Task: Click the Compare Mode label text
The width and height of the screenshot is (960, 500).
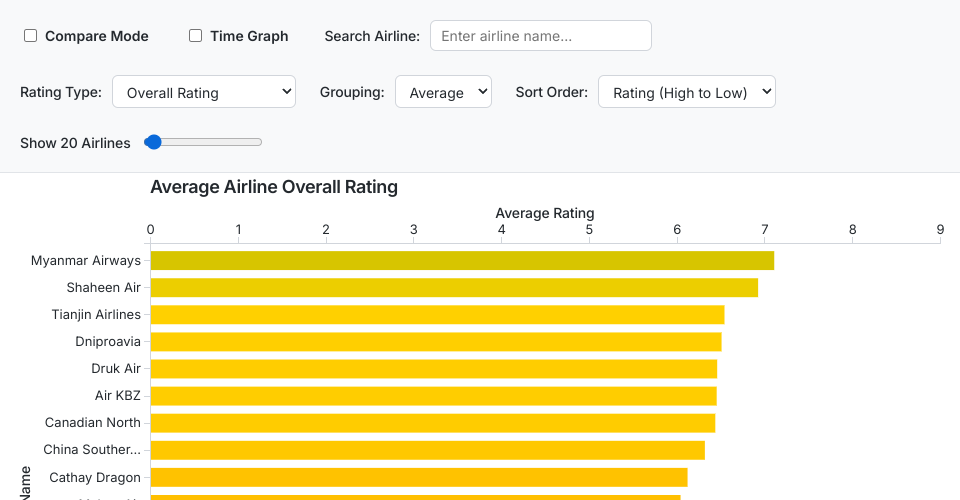Action: tap(96, 36)
